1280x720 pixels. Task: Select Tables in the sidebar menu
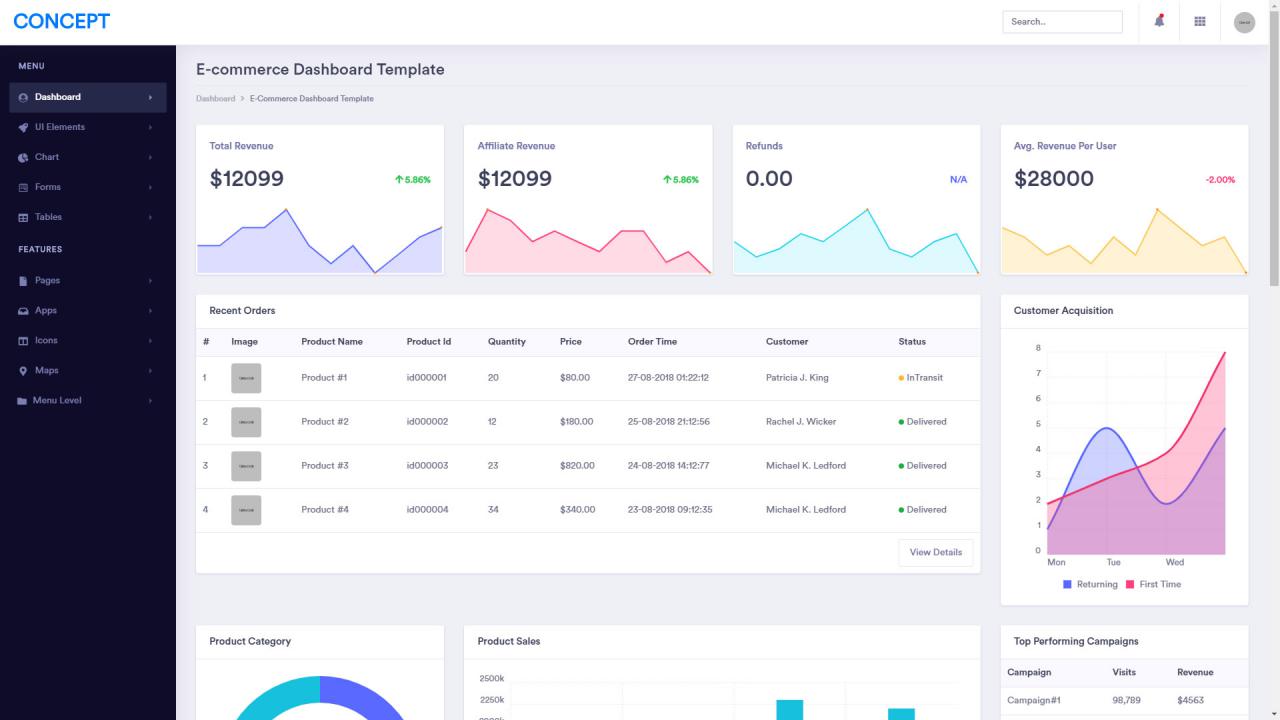(88, 217)
